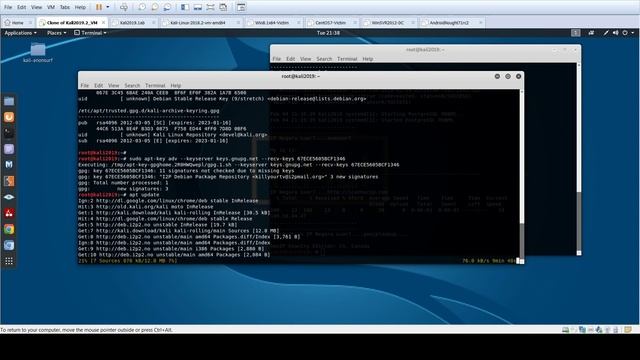Click the send Ctrl+Alt+Del toolbar icon
Screen dimensions: 640x360
click(x=124, y=7)
